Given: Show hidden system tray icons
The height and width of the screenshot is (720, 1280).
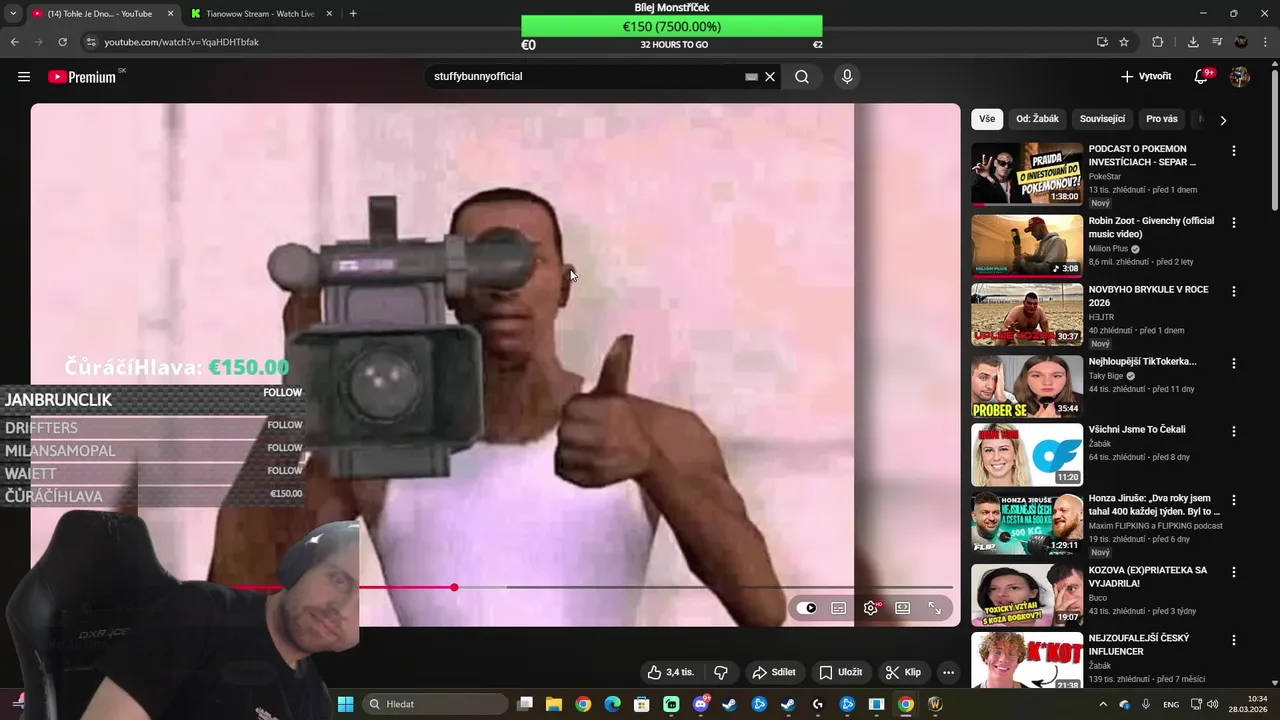Looking at the screenshot, I should coord(1103,704).
